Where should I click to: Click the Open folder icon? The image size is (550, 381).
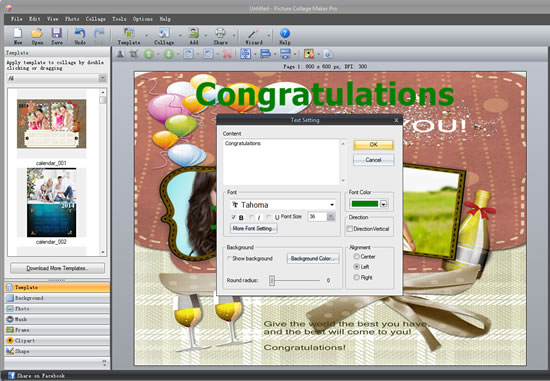click(x=37, y=33)
